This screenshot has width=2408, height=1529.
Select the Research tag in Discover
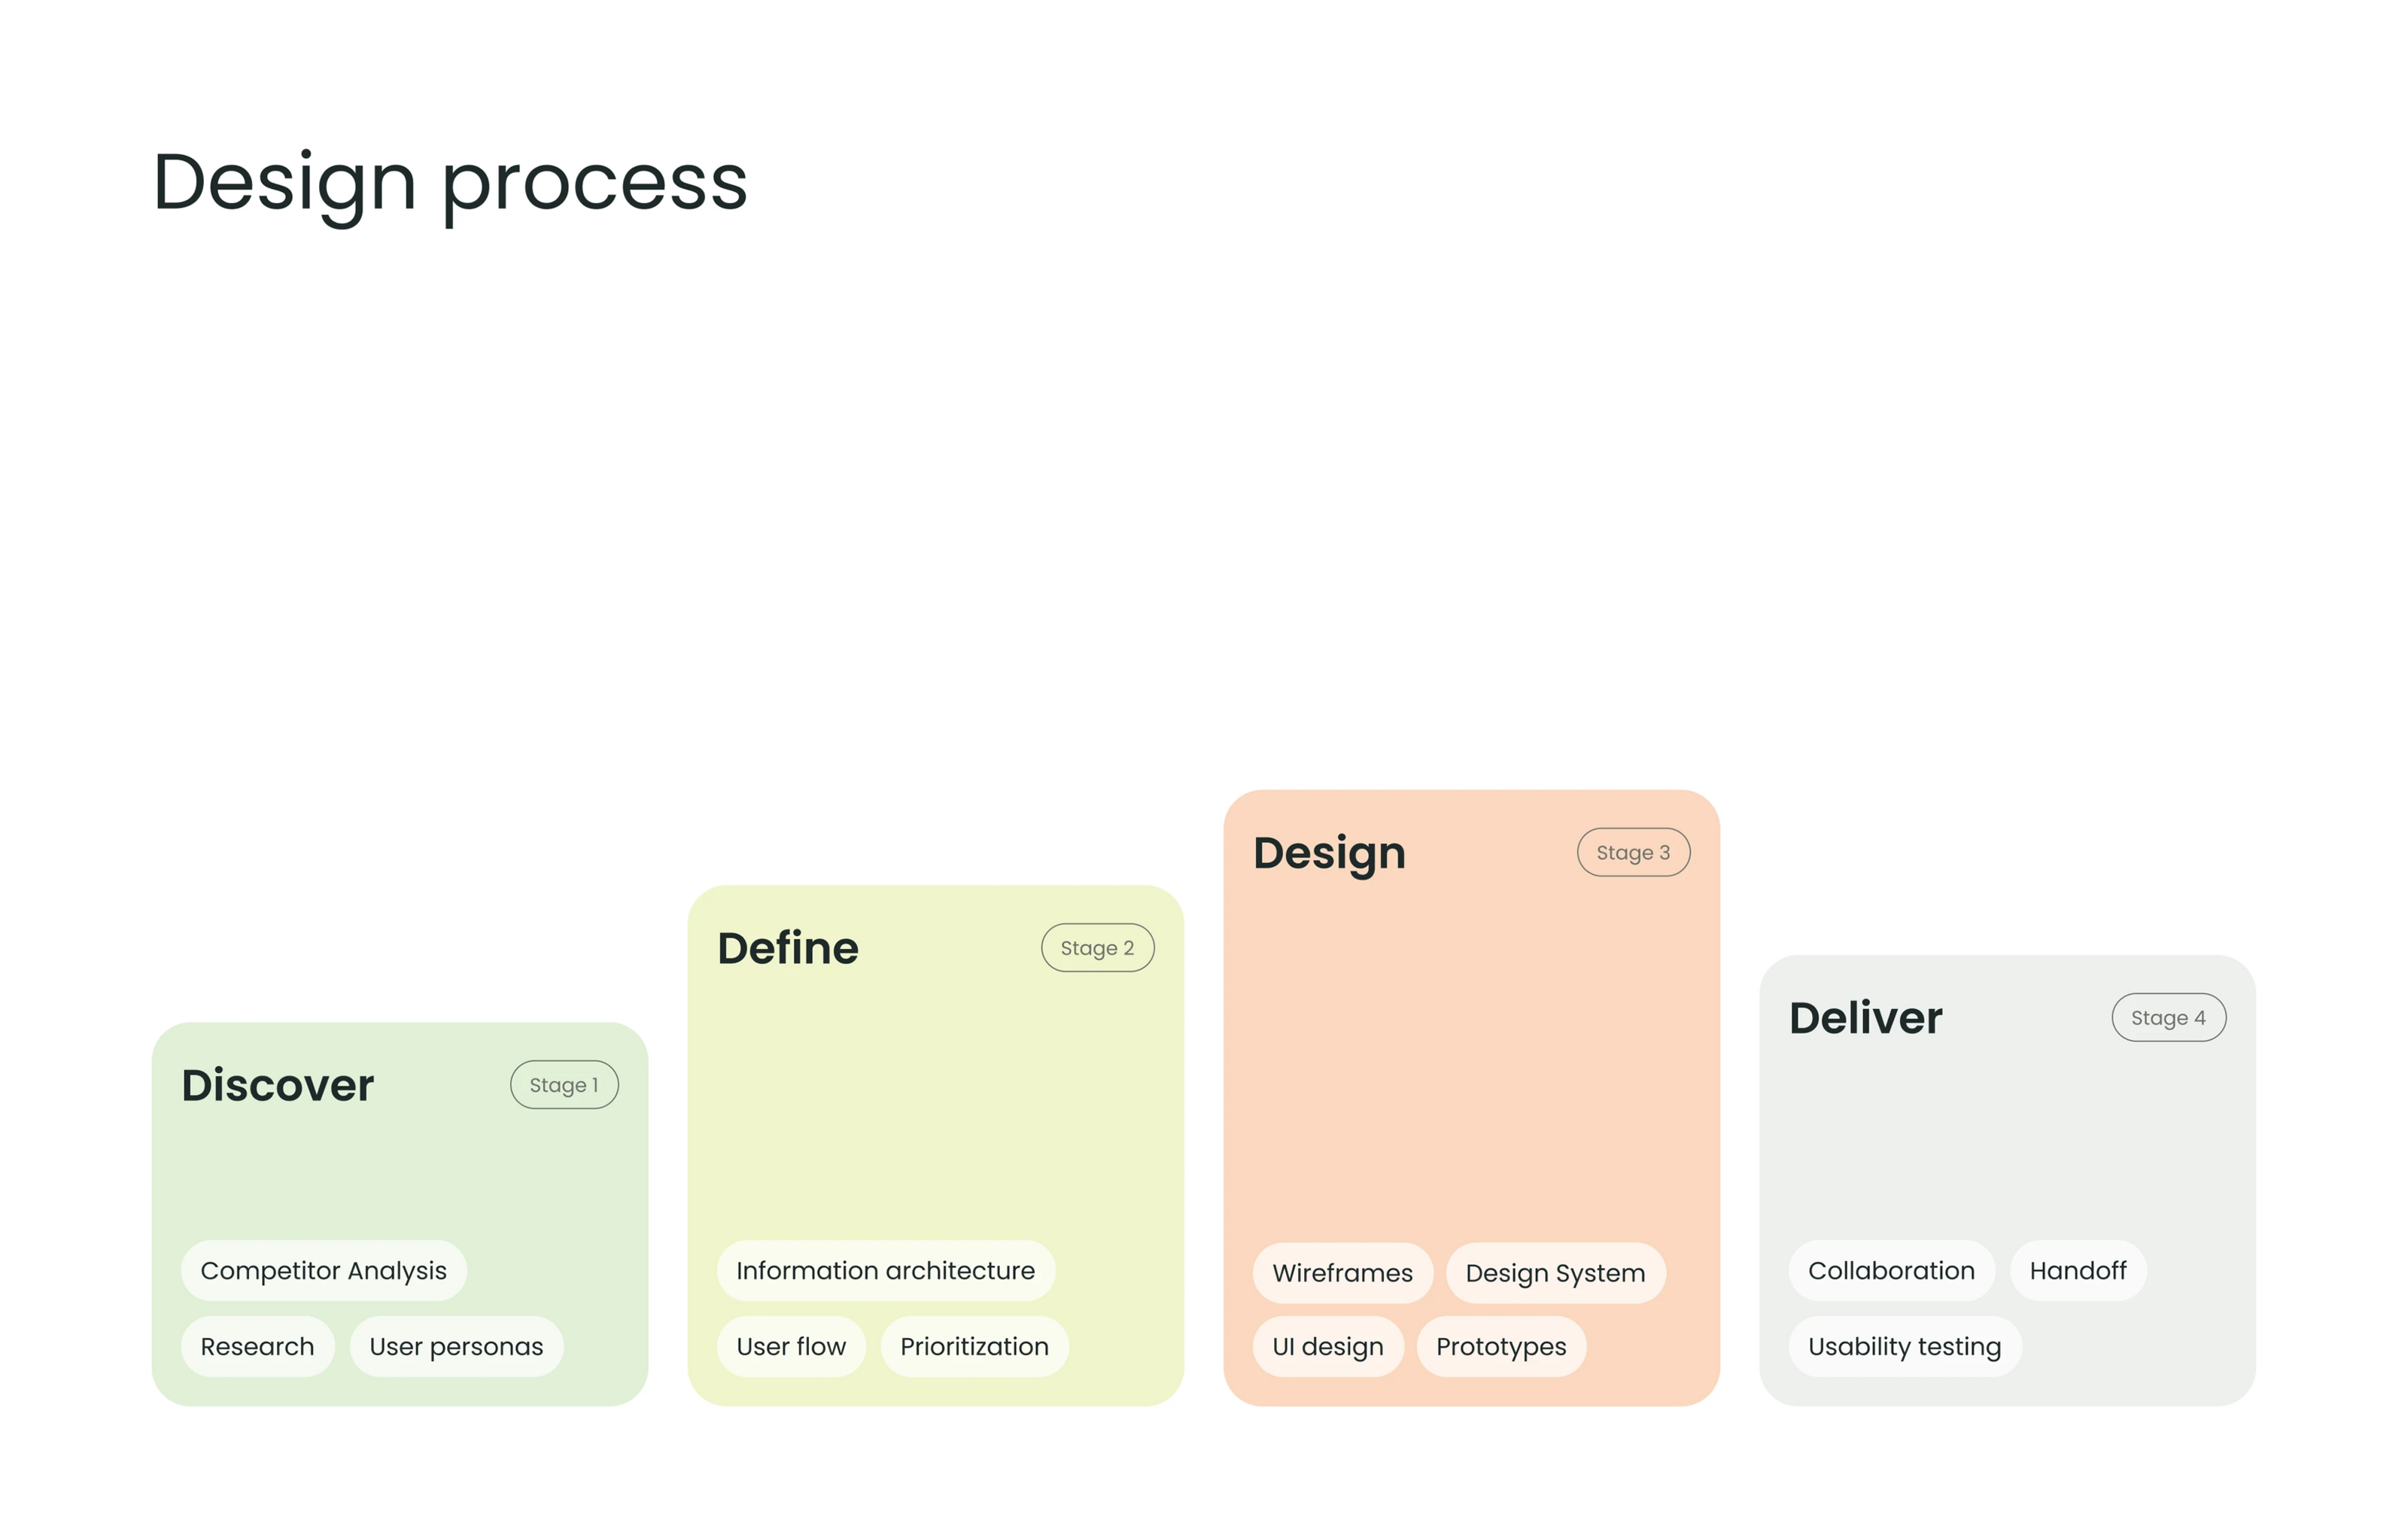click(257, 1347)
